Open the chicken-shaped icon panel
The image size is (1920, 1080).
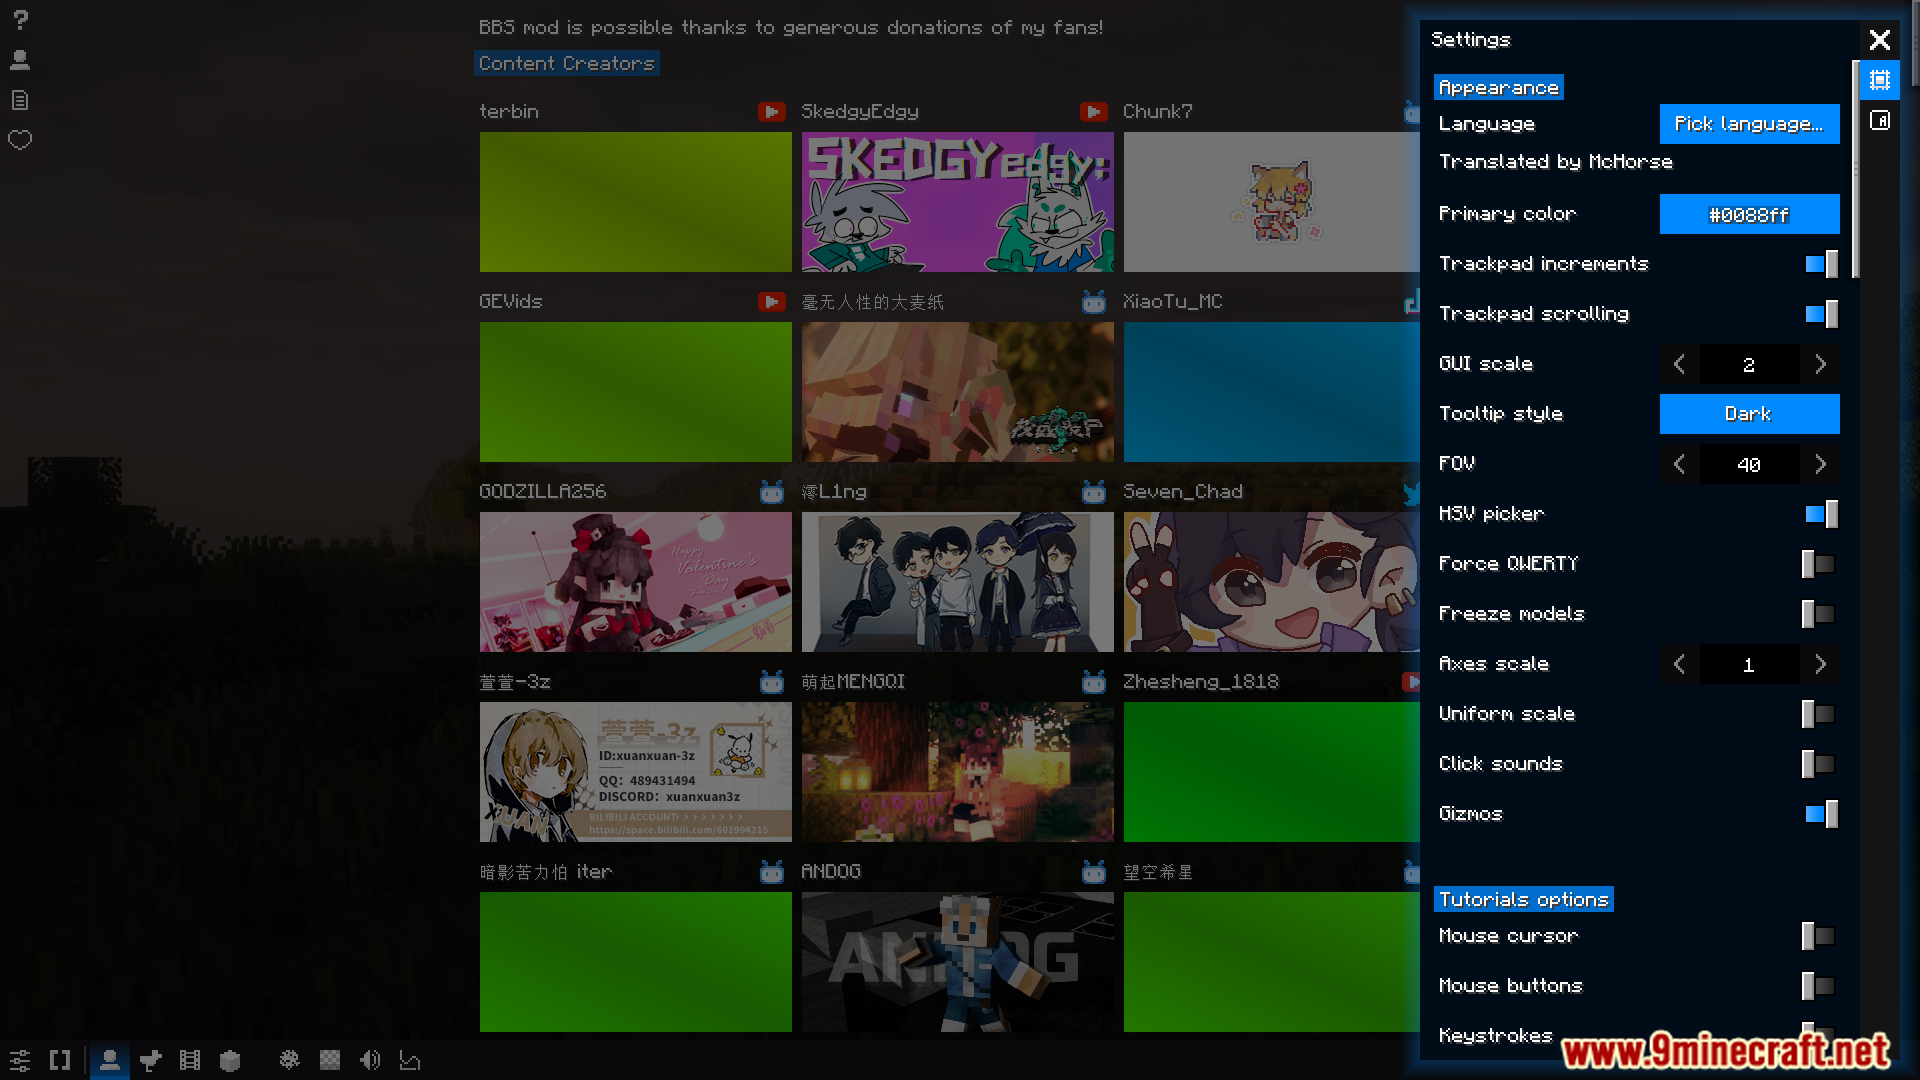[x=150, y=1060]
